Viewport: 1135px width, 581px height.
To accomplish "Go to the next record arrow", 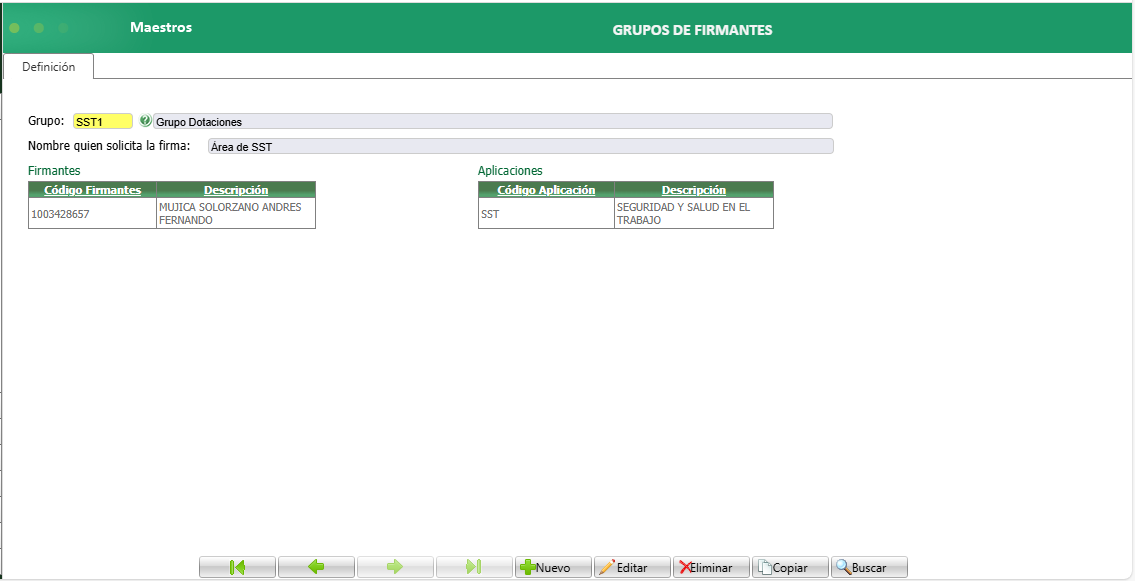I will coord(395,567).
